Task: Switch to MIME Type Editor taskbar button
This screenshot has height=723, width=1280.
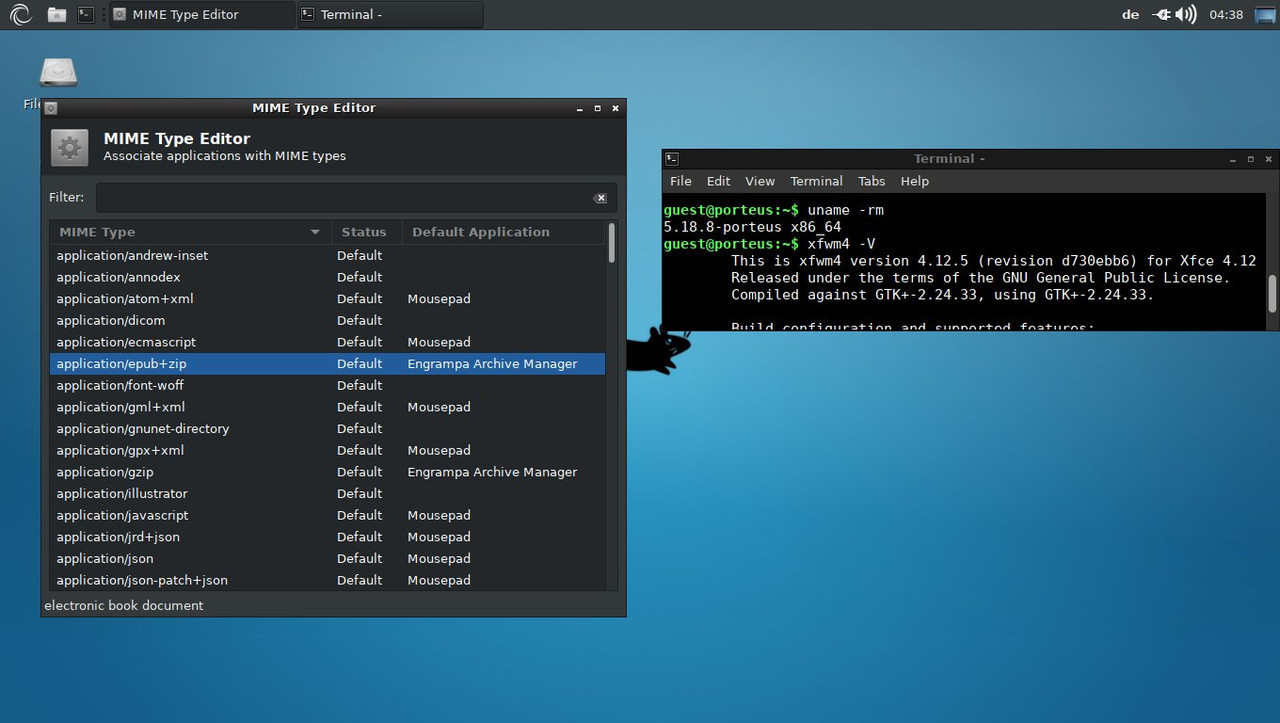Action: [x=201, y=15]
